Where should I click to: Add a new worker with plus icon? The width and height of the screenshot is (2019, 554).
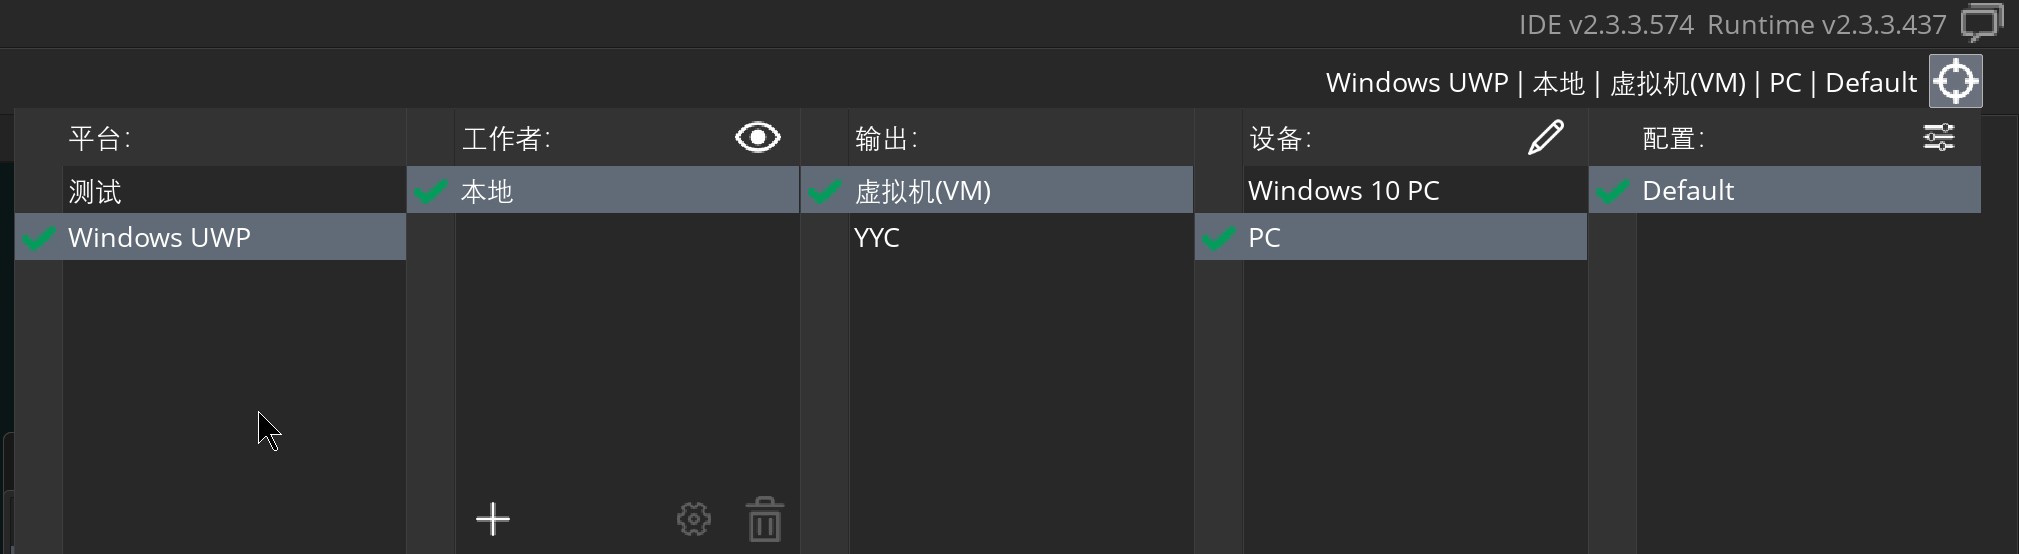point(493,519)
